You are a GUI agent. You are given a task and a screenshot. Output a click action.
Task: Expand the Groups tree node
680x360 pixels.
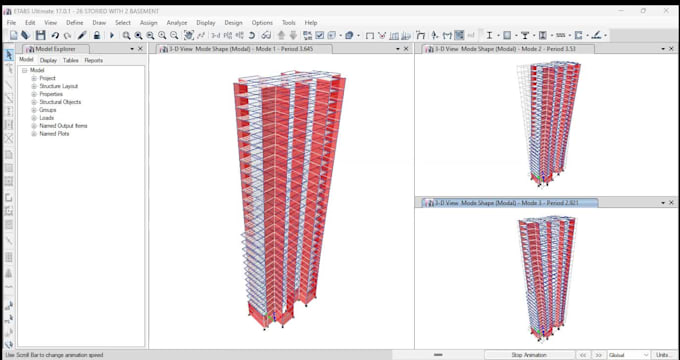click(x=34, y=110)
